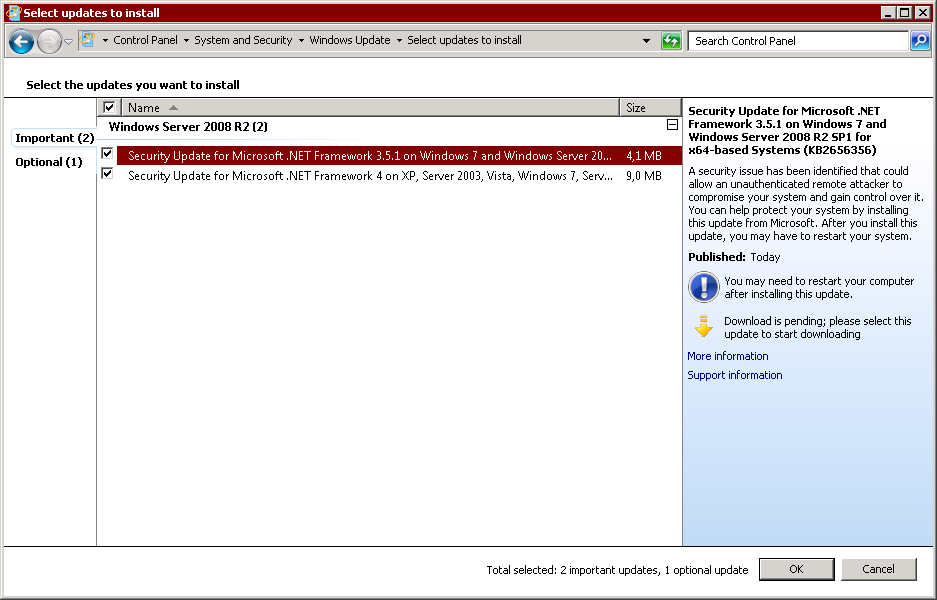Uncheck .NET Framework 3.5.1 security update
Image resolution: width=937 pixels, height=600 pixels.
pyautogui.click(x=107, y=154)
